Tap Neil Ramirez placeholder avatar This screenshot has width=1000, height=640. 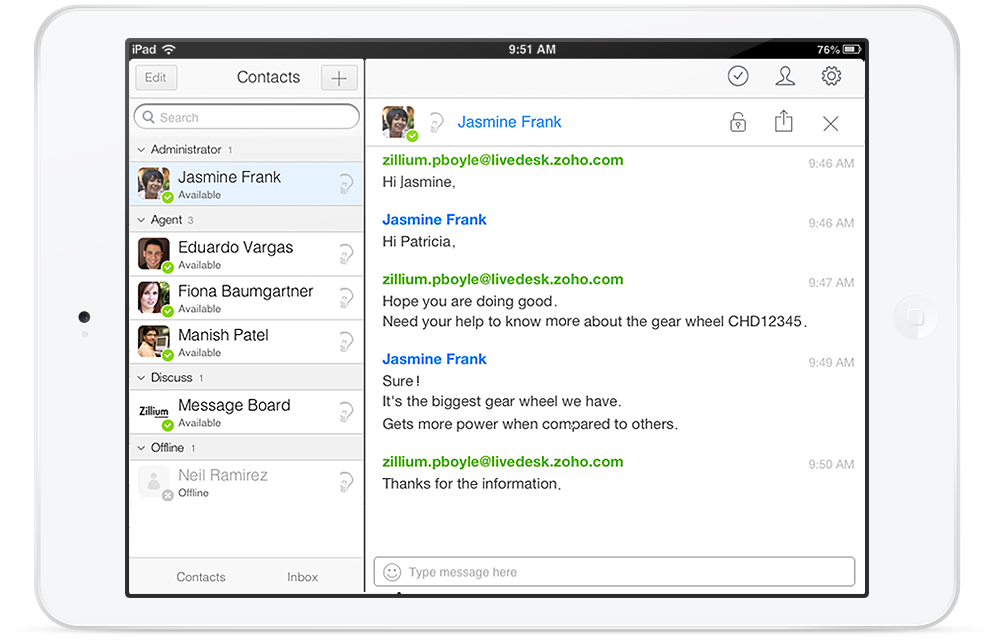coord(154,482)
